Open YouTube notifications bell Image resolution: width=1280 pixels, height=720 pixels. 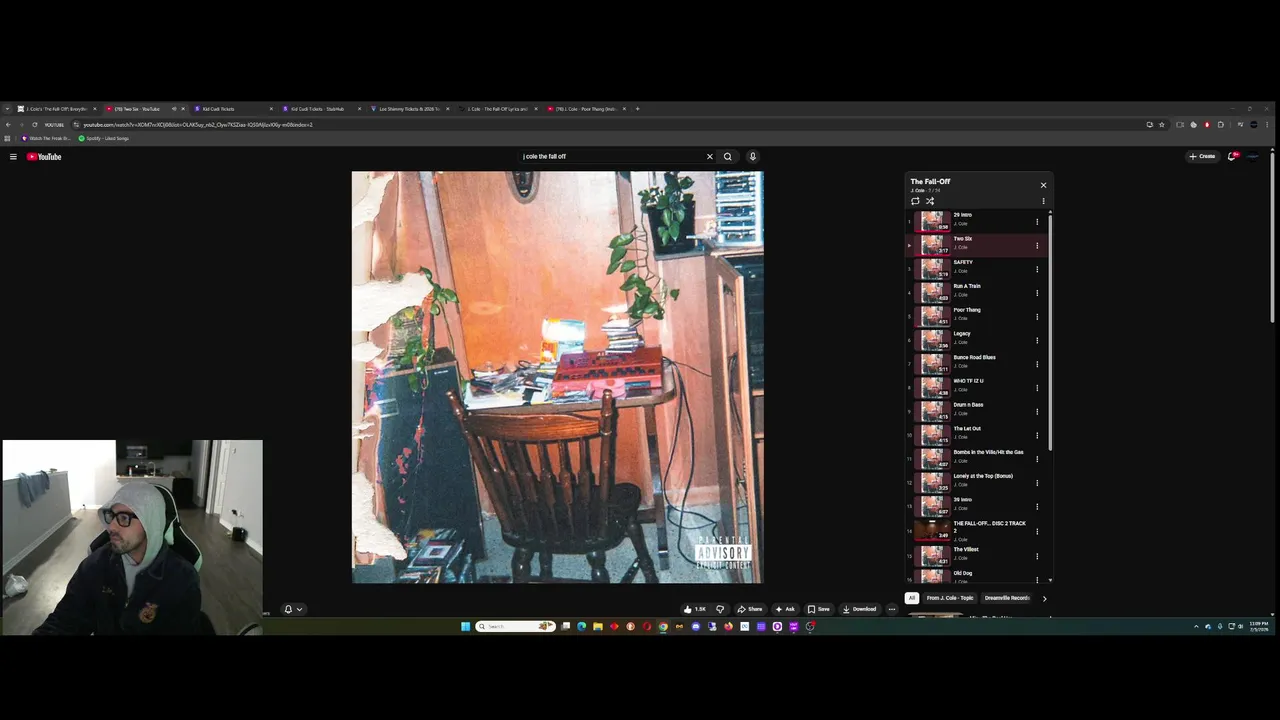(1234, 157)
